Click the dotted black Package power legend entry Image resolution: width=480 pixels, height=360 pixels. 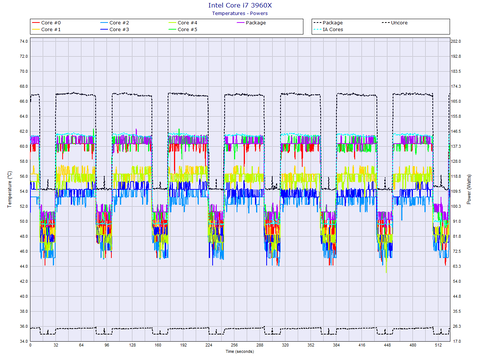328,23
